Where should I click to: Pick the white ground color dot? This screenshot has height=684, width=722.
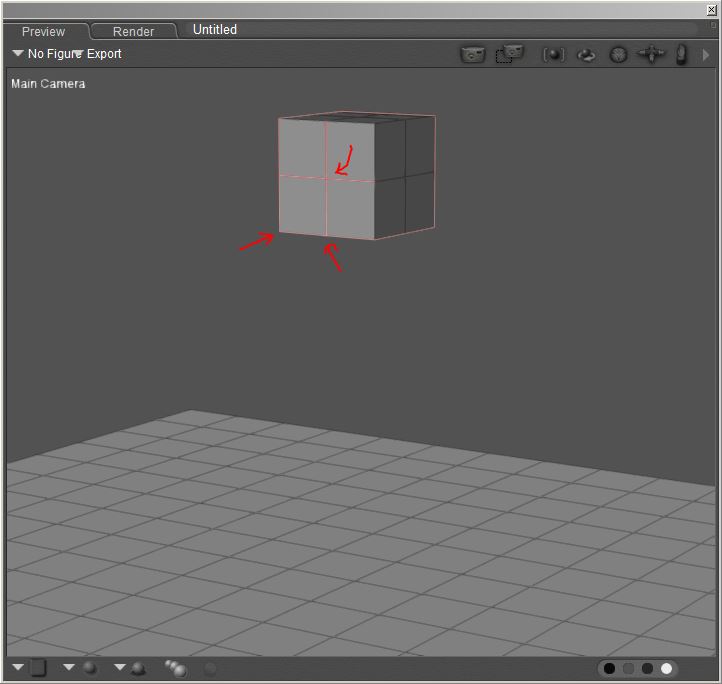coord(666,668)
